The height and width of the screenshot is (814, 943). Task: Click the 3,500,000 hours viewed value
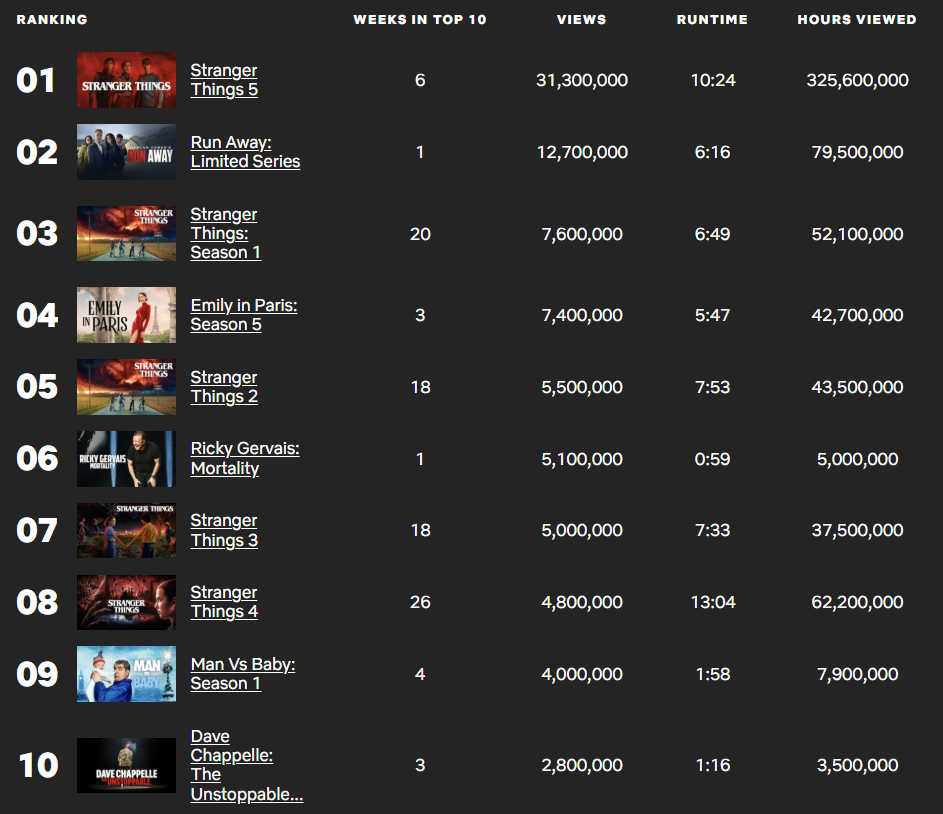point(857,765)
